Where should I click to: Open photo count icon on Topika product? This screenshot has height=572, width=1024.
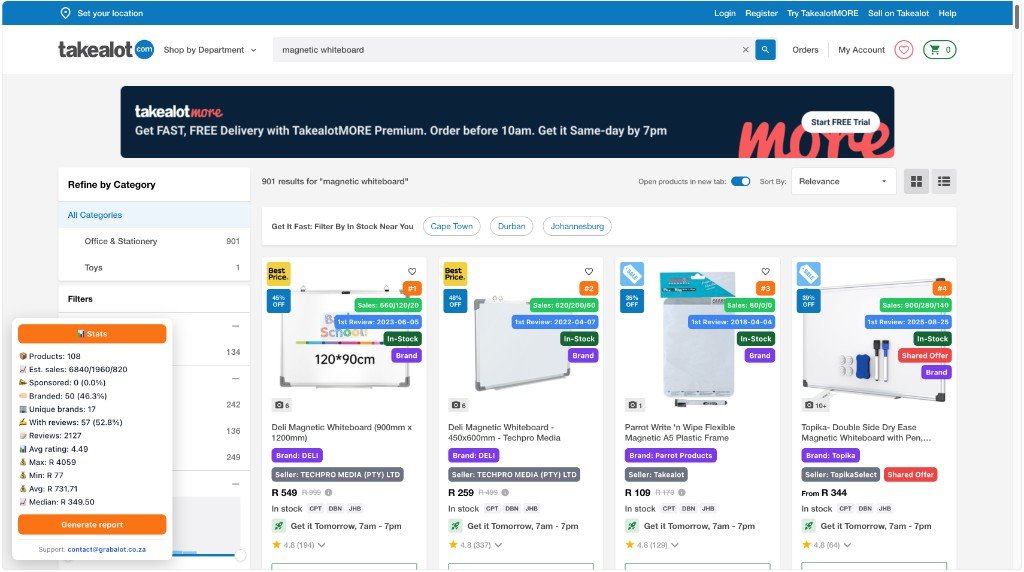[x=816, y=405]
